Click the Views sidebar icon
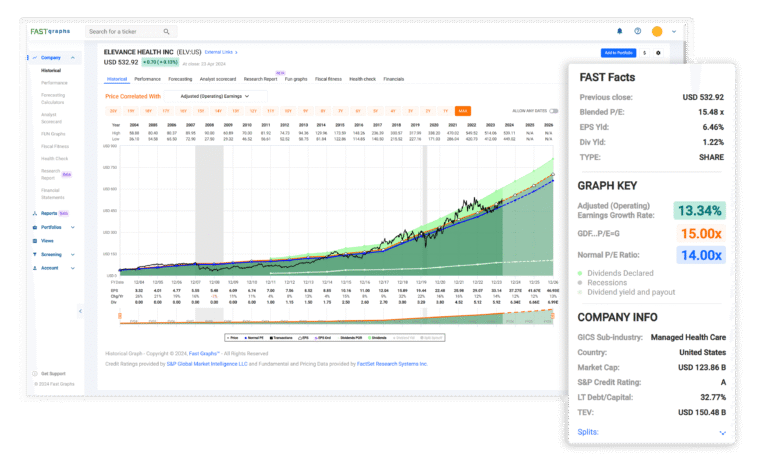This screenshot has width=768, height=457. 35,241
